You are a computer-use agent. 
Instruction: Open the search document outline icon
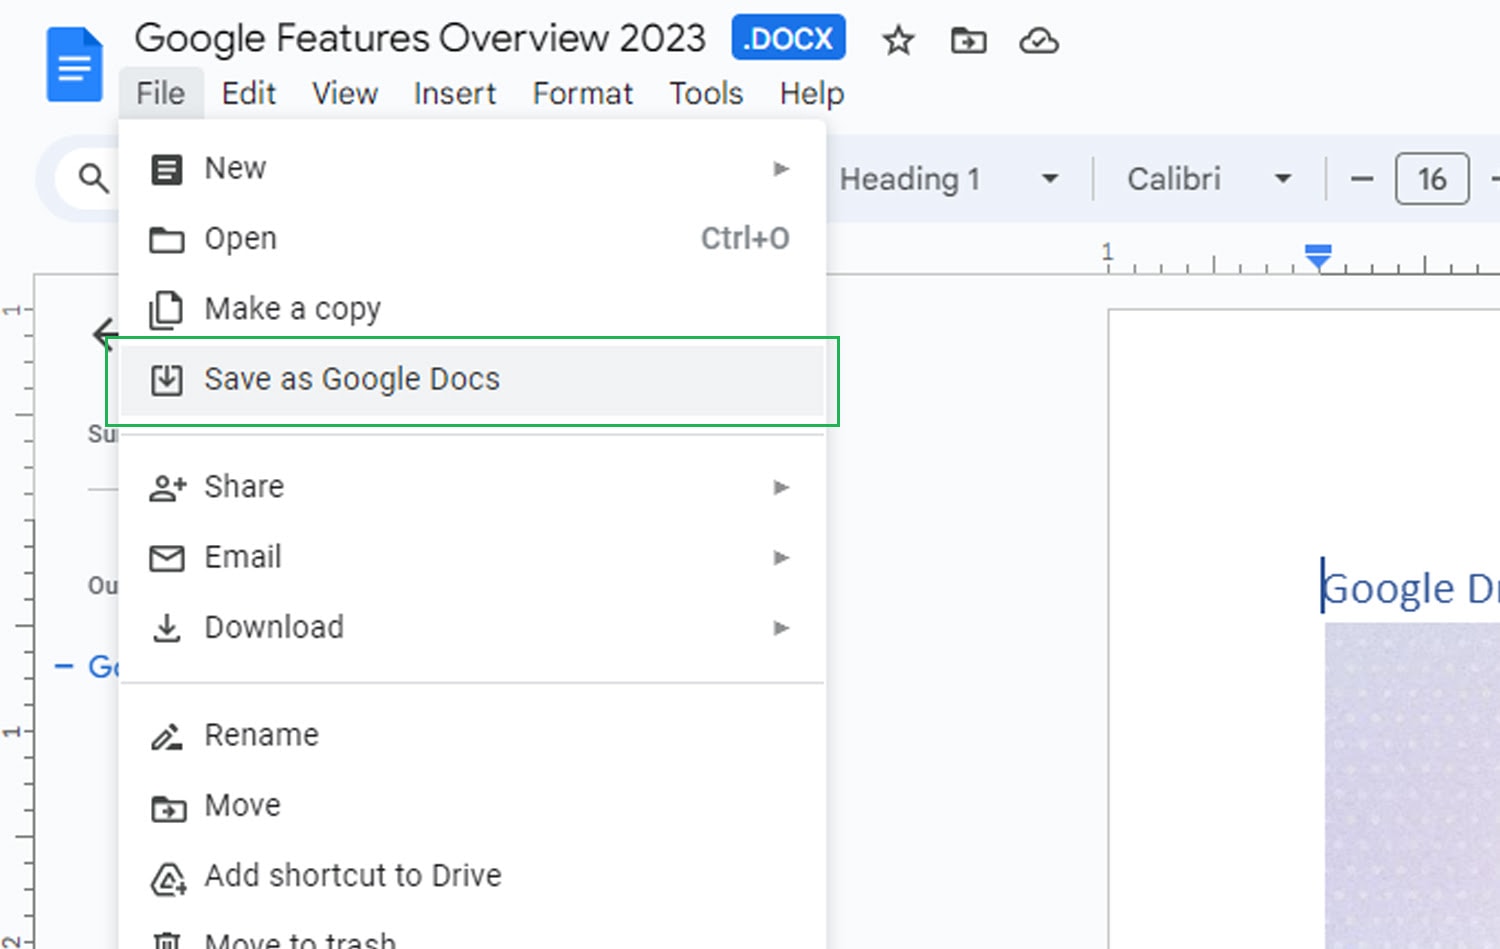tap(92, 178)
